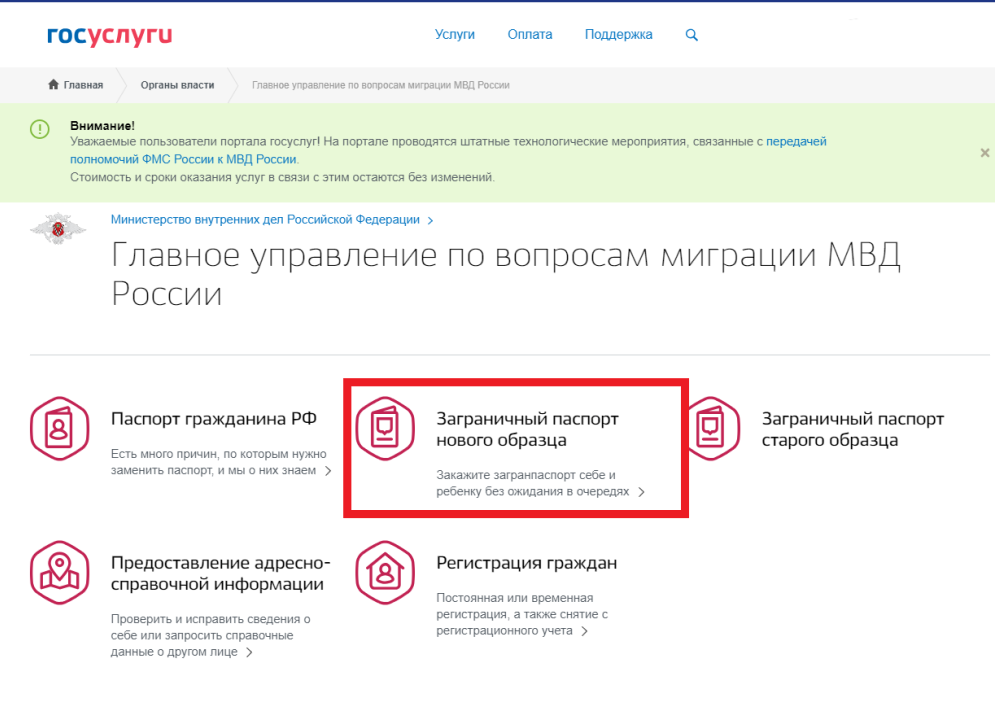Screen dimensions: 995x702
Task: Click the address-reference map pin icon
Action: (x=60, y=572)
